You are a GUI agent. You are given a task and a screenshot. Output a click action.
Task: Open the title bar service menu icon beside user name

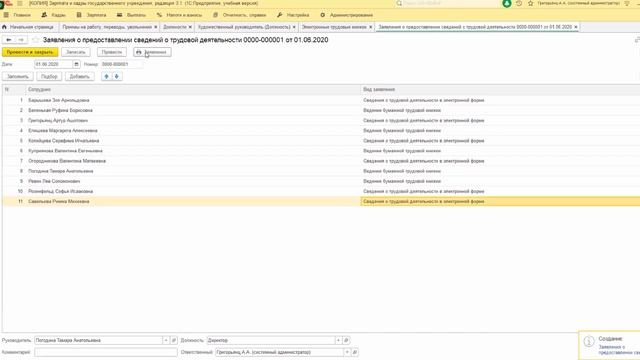(627, 3)
